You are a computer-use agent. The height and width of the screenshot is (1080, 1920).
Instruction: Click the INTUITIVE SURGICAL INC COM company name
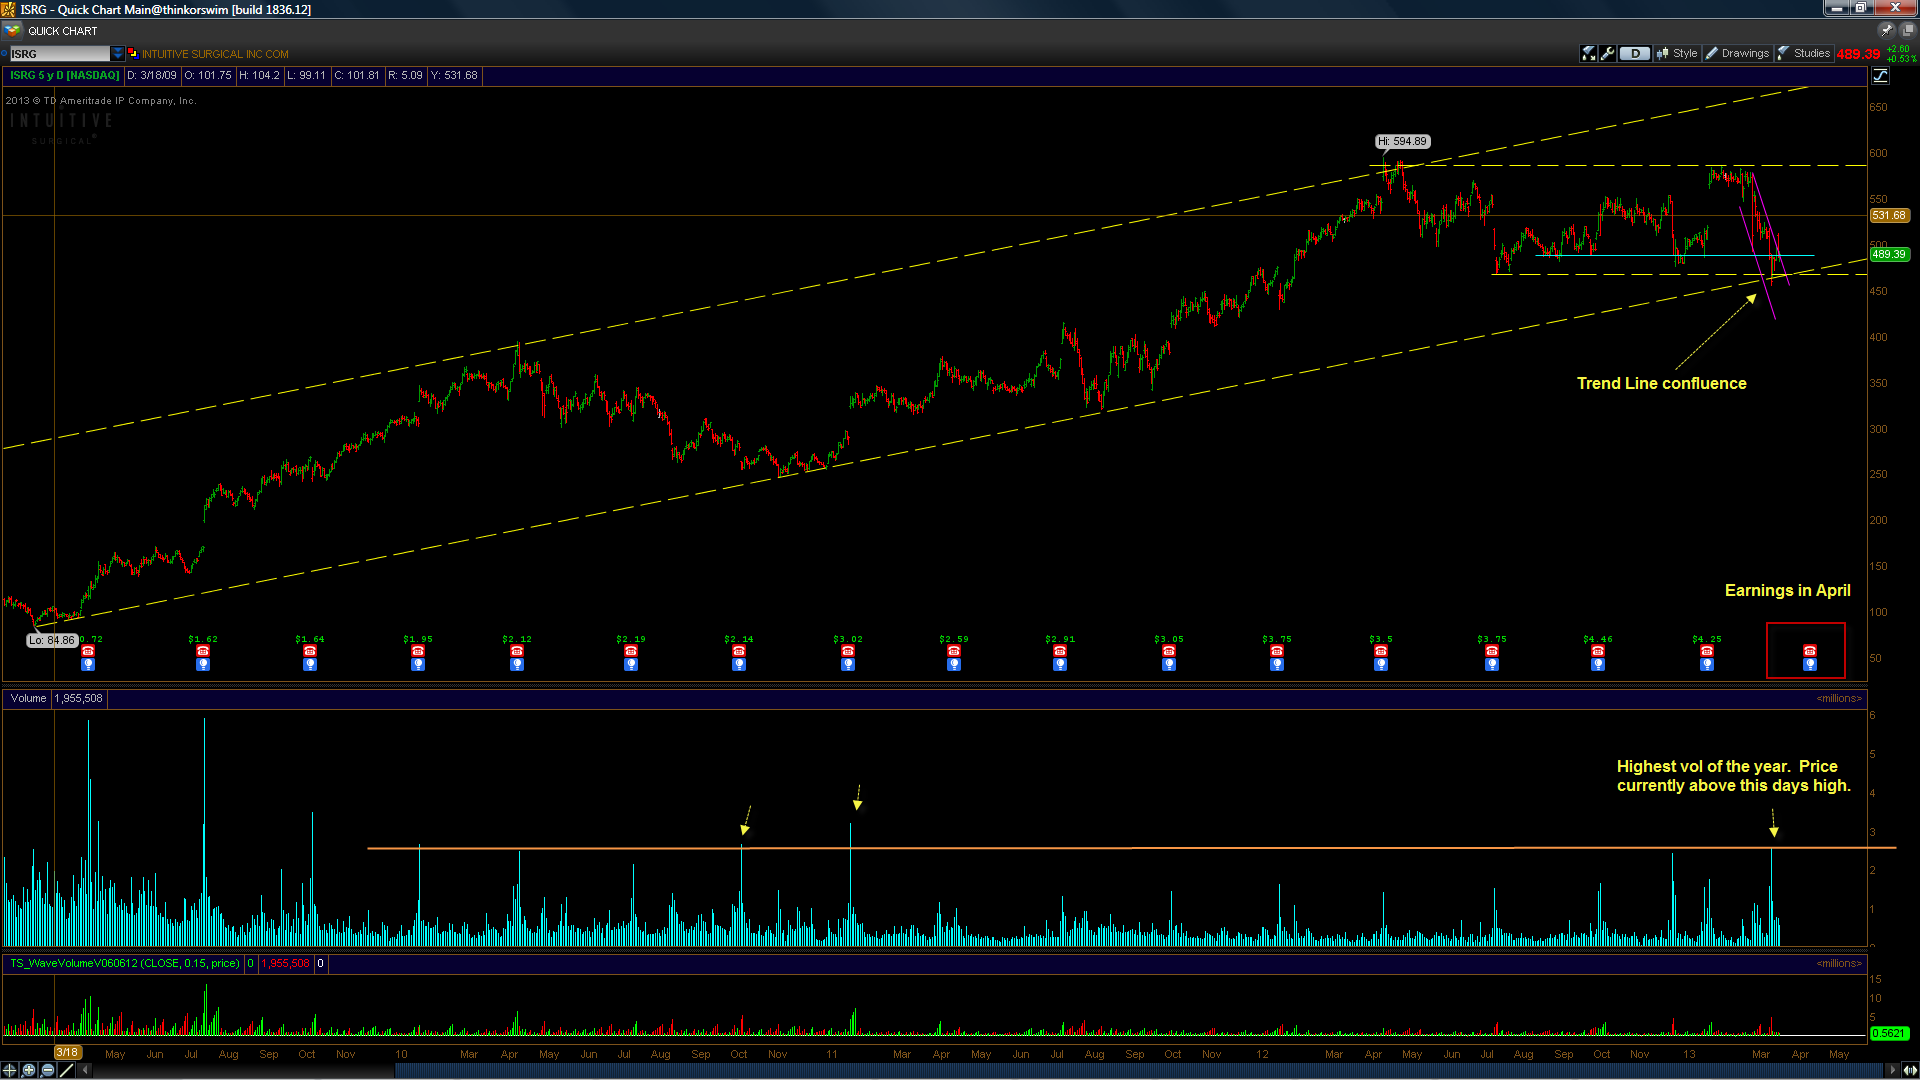coord(215,54)
